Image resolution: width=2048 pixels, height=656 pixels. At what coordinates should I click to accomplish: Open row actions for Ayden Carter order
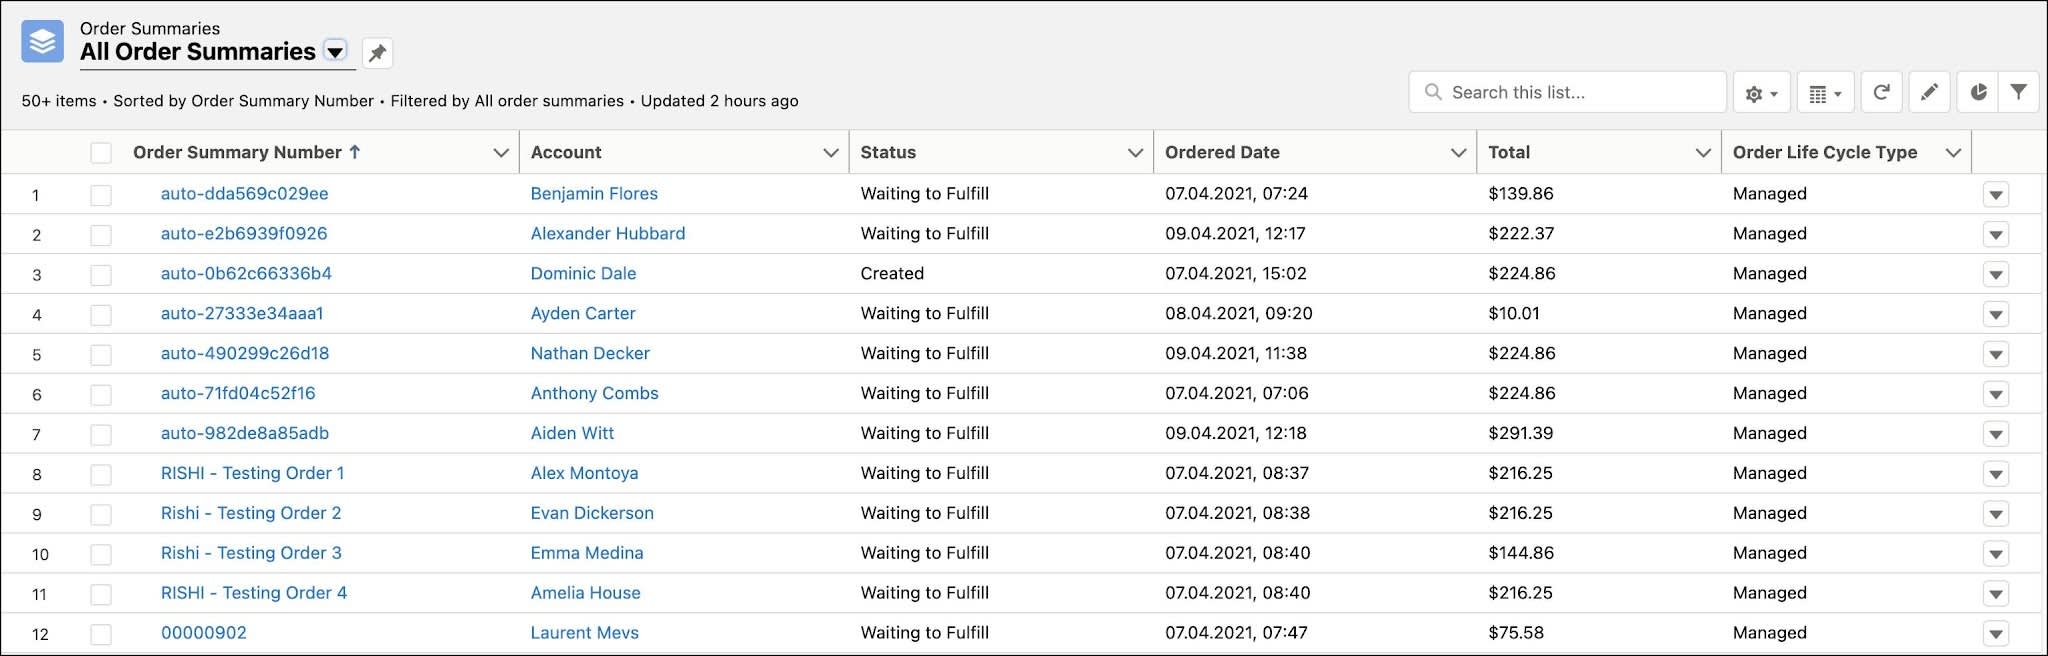point(1996,315)
